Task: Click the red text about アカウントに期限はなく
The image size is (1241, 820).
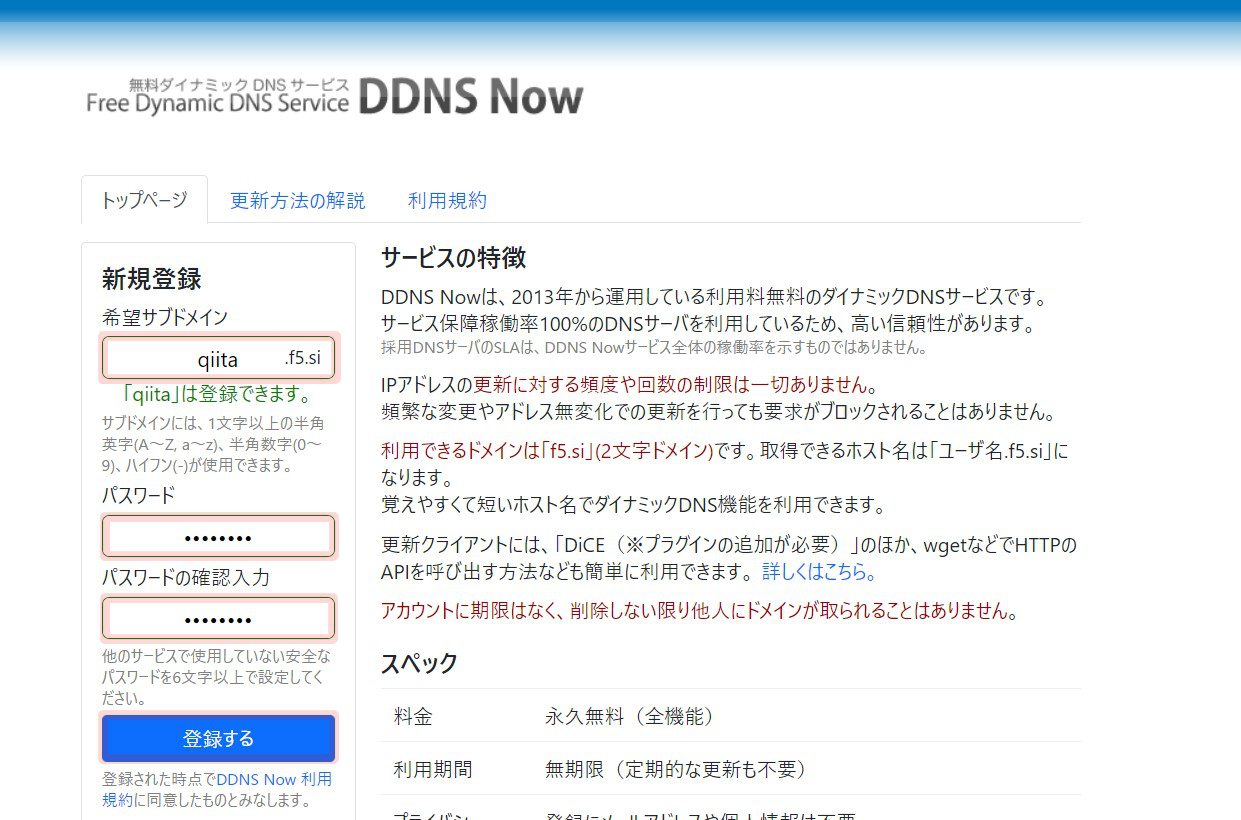Action: 700,611
